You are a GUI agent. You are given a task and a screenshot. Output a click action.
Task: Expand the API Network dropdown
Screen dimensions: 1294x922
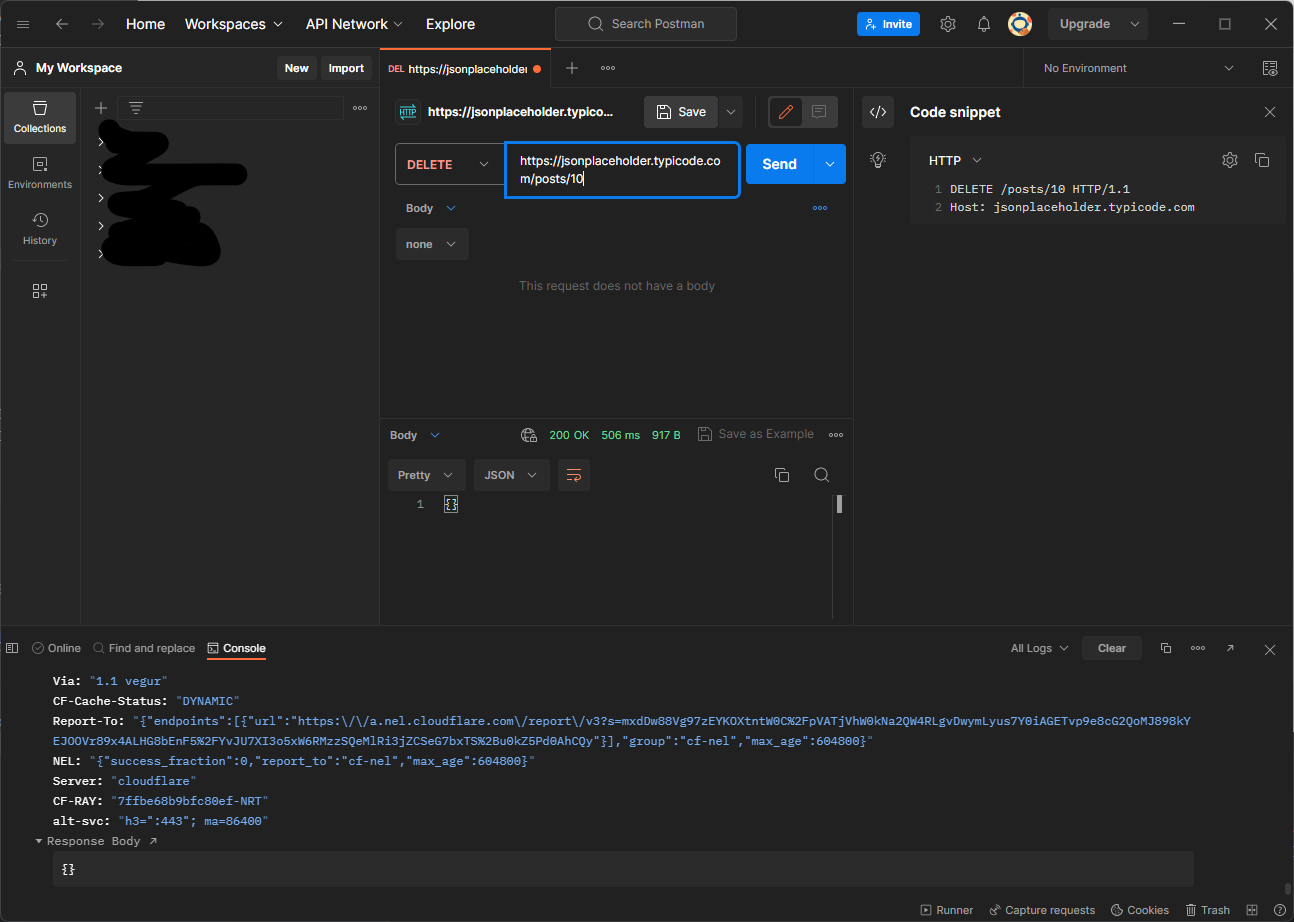(x=355, y=24)
